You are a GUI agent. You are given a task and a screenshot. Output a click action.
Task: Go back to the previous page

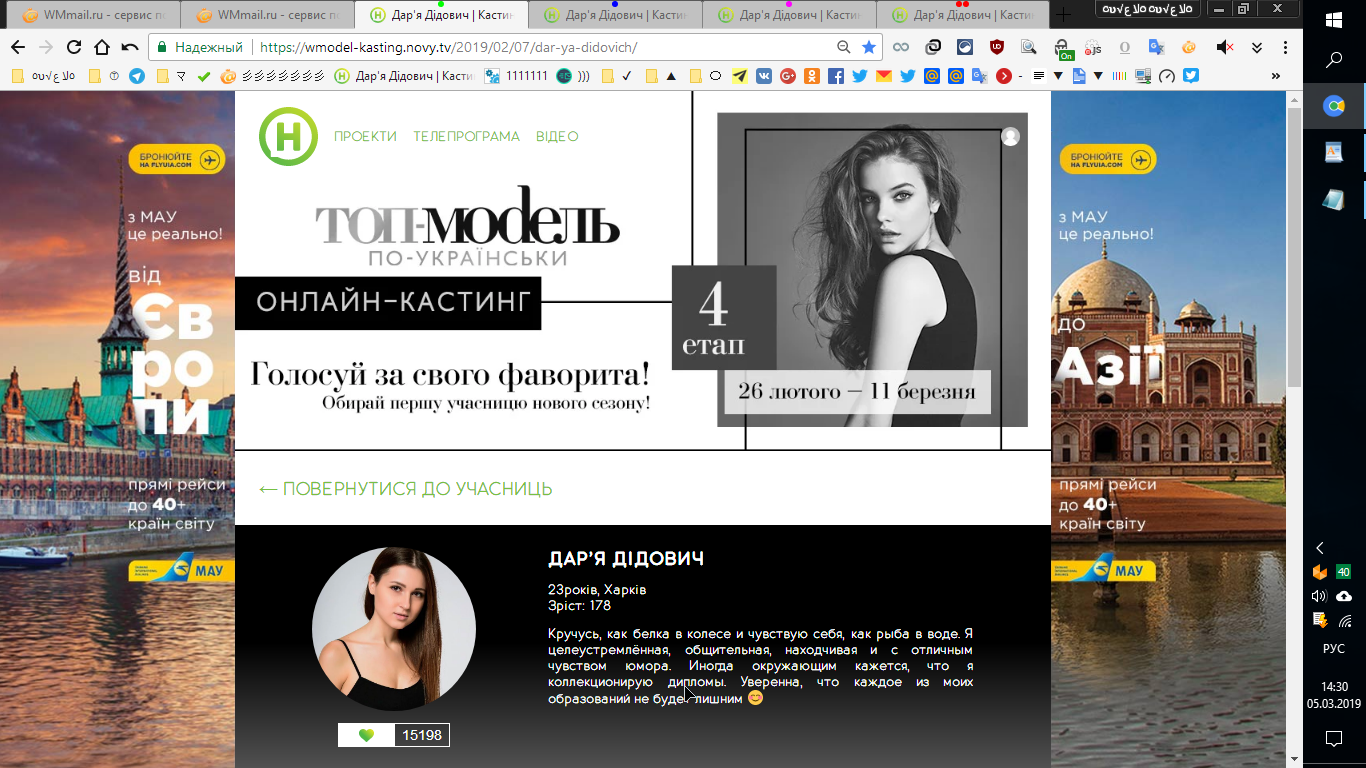(x=18, y=47)
